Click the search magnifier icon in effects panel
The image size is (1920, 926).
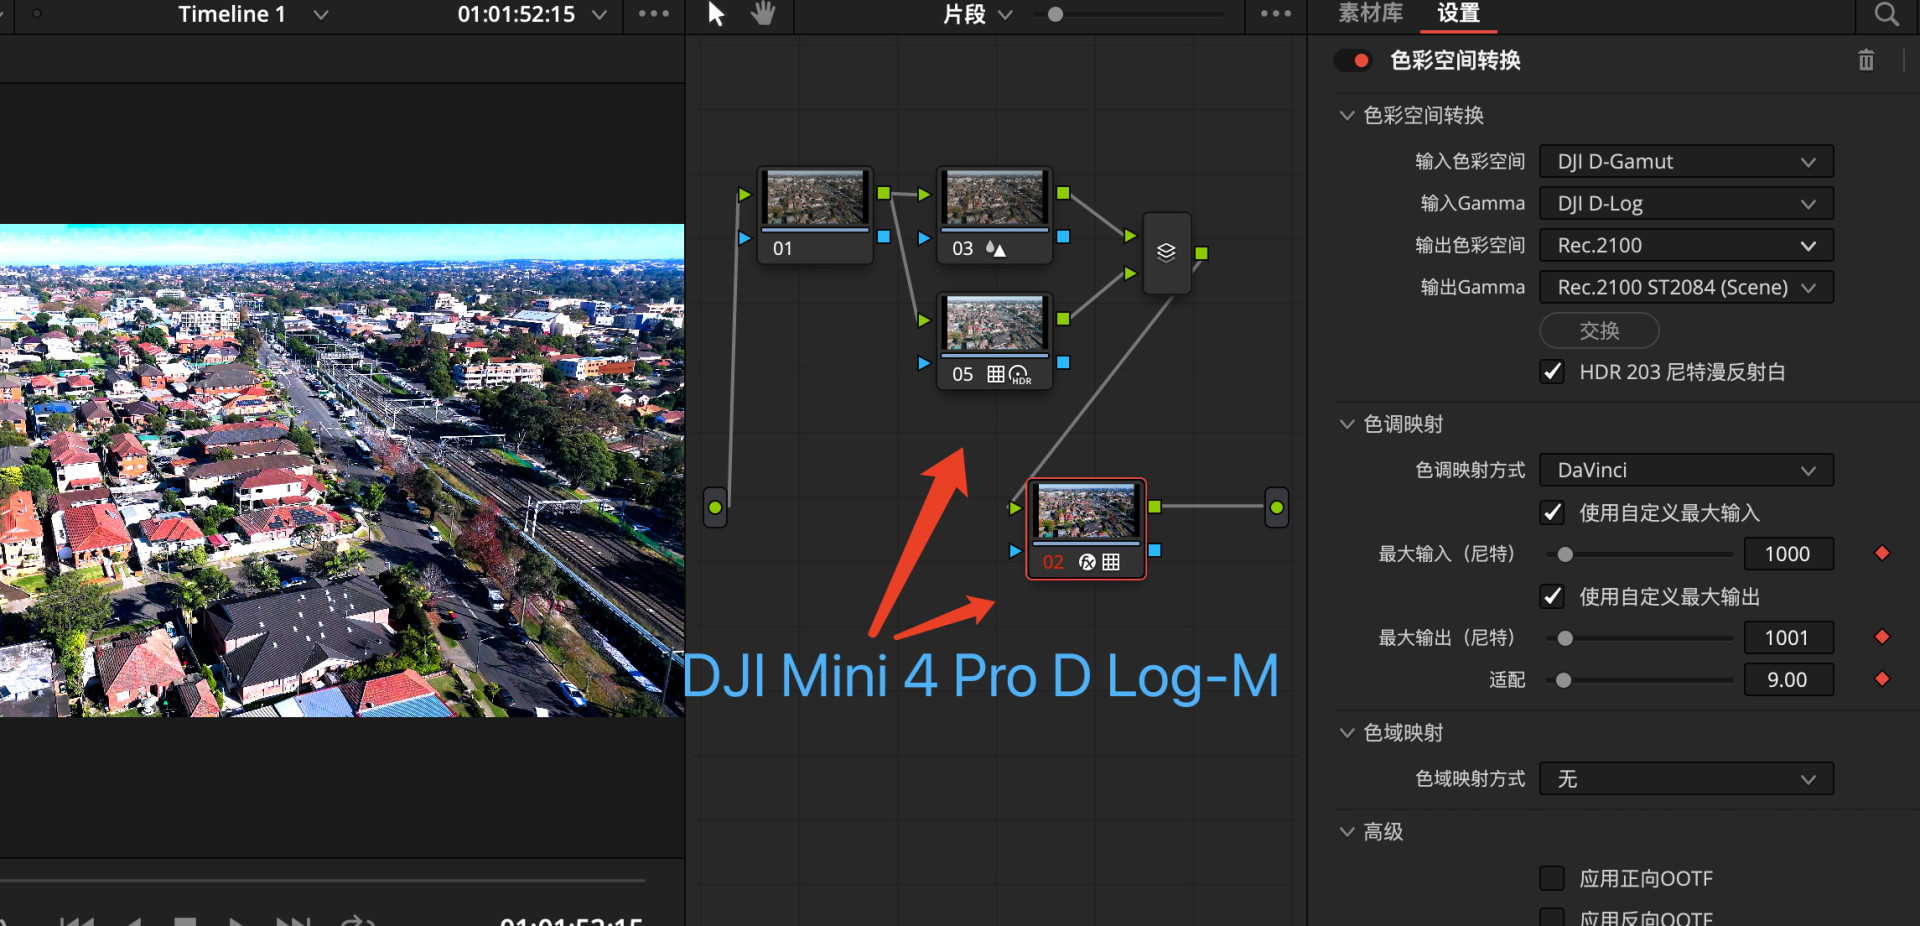(1886, 14)
